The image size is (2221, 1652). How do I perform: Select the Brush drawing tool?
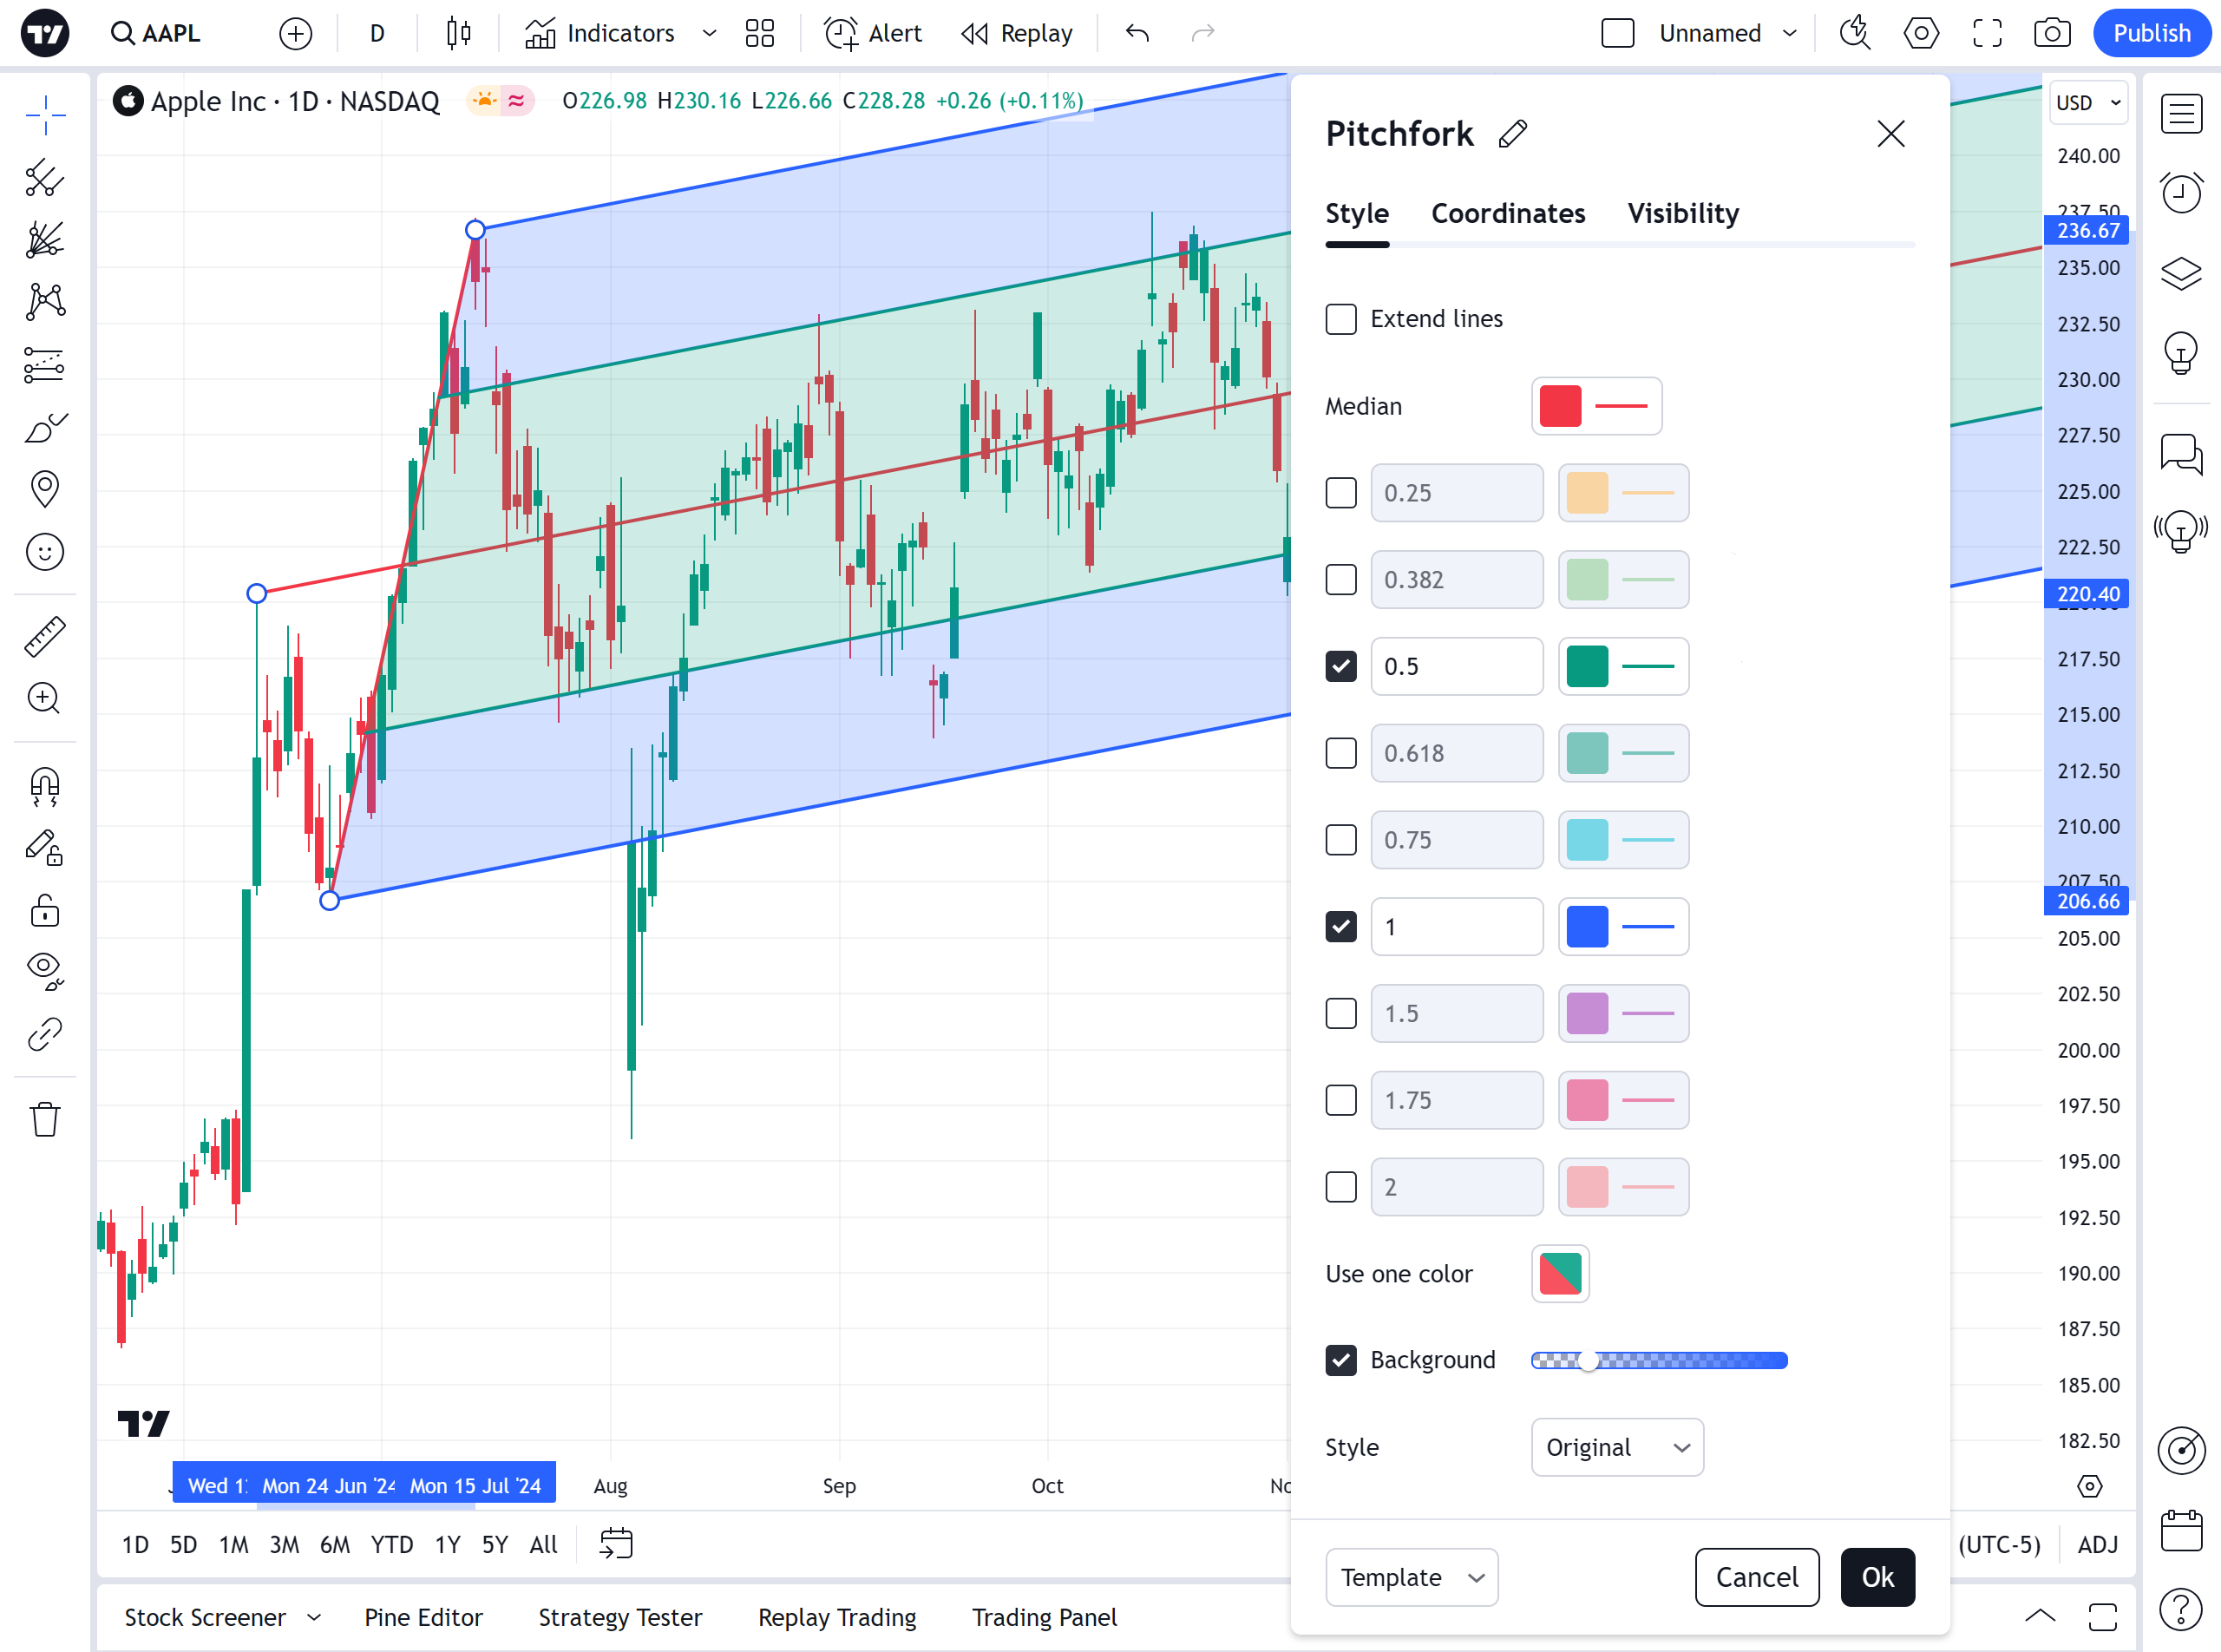coord(45,428)
